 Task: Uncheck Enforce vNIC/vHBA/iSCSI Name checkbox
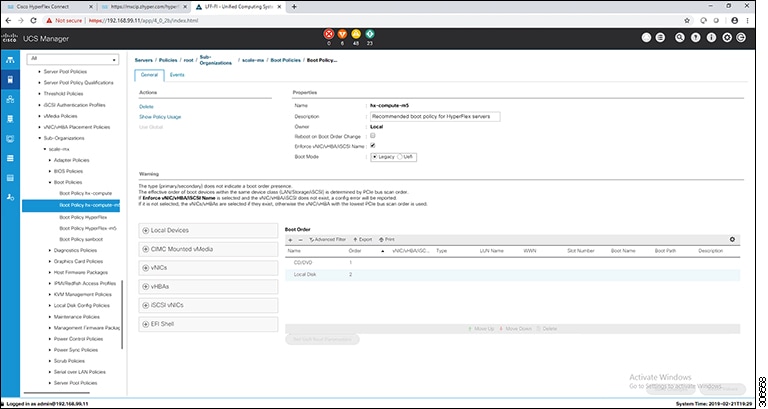[x=372, y=146]
